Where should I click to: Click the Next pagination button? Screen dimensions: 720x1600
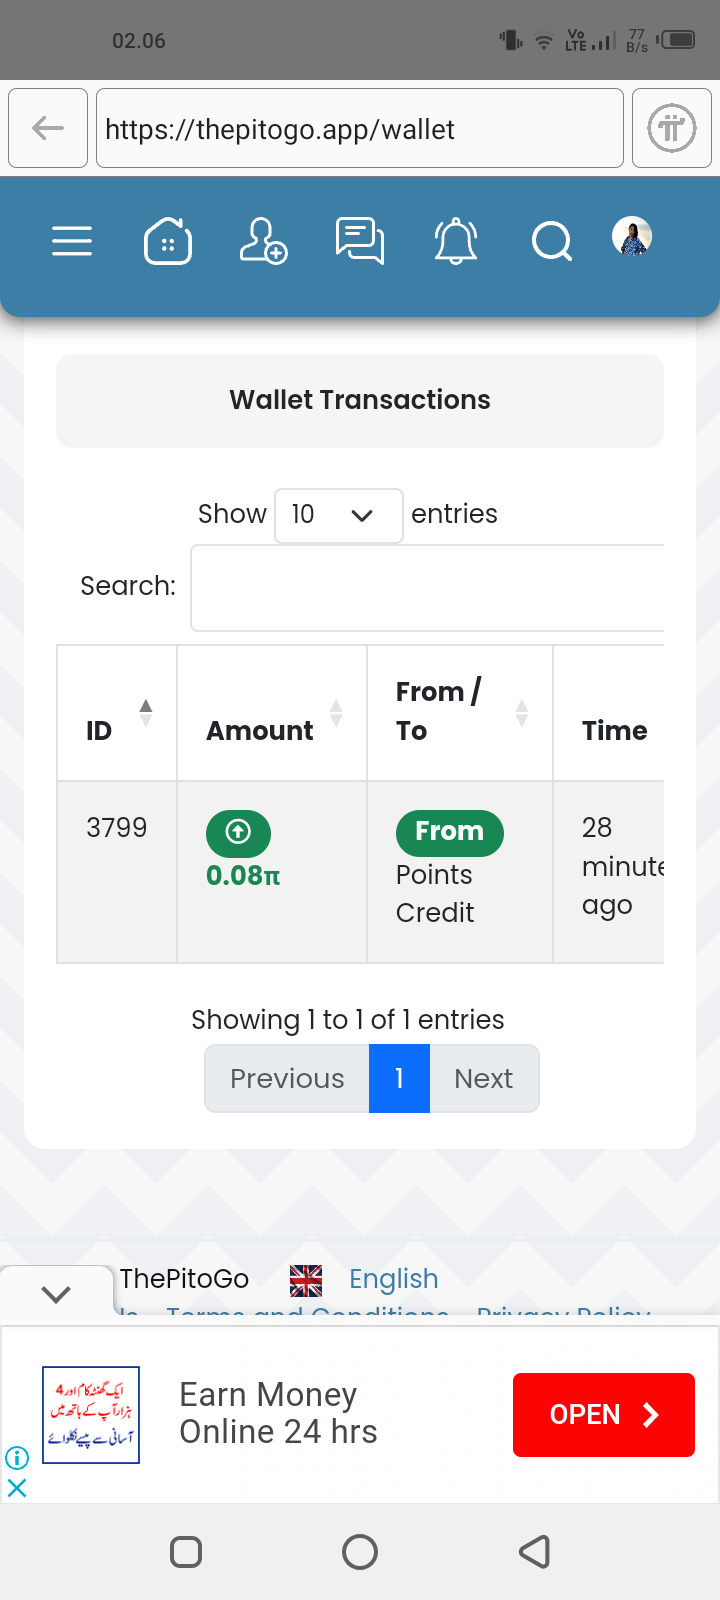point(484,1078)
